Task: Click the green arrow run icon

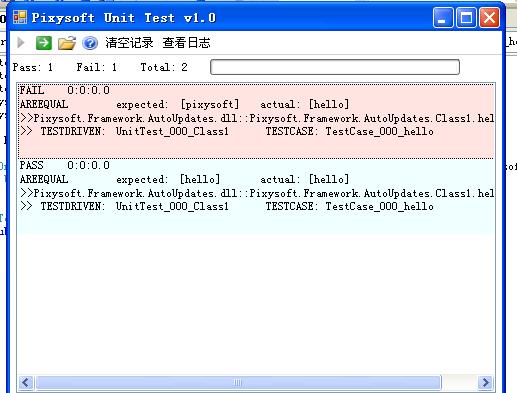Action: coord(44,43)
